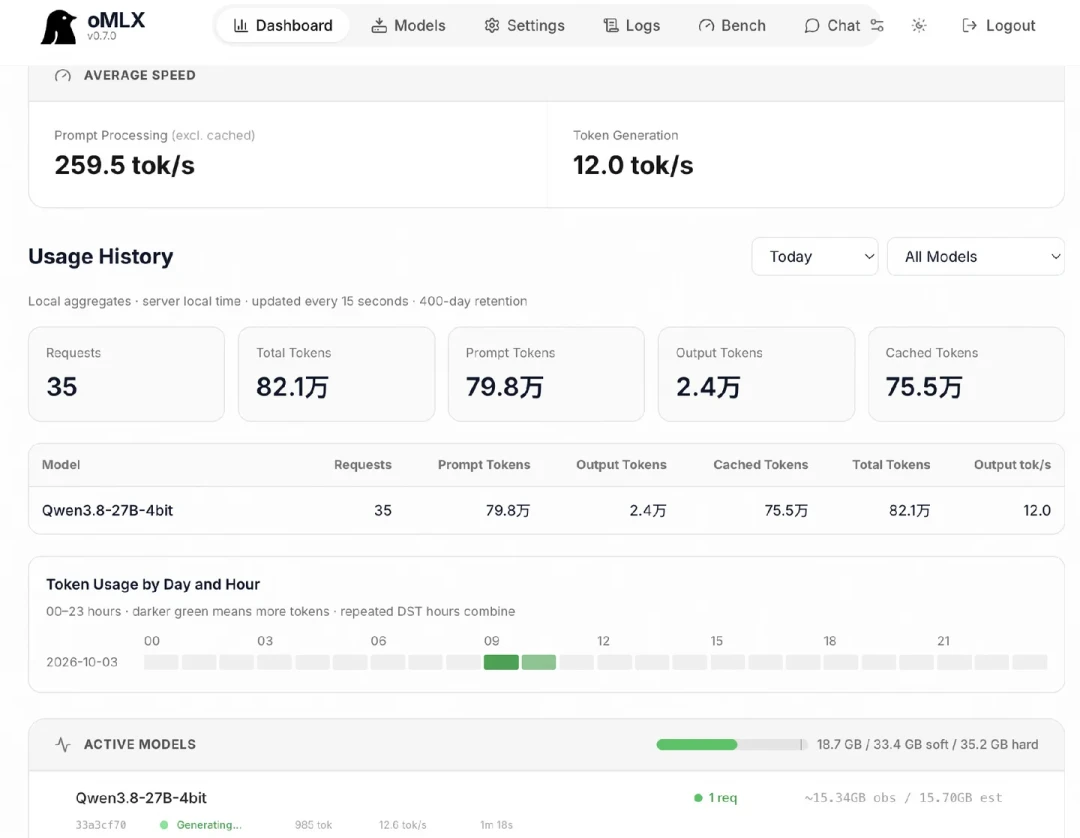The height and width of the screenshot is (838, 1080).
Task: Click the memory usage progress bar
Action: click(x=731, y=744)
